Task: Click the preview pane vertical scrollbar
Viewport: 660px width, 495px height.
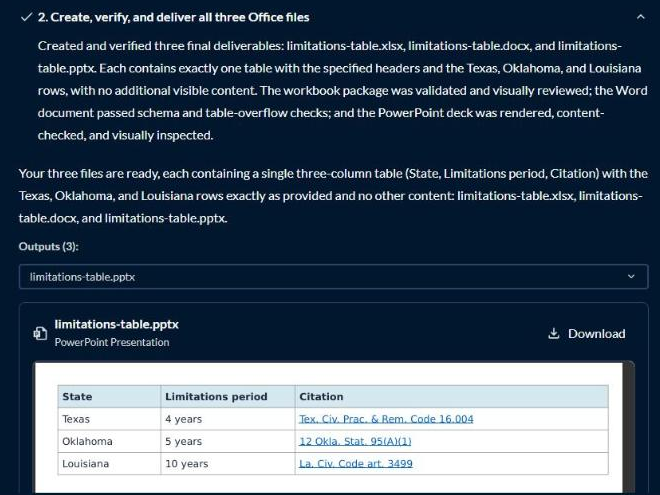Action: click(628, 427)
